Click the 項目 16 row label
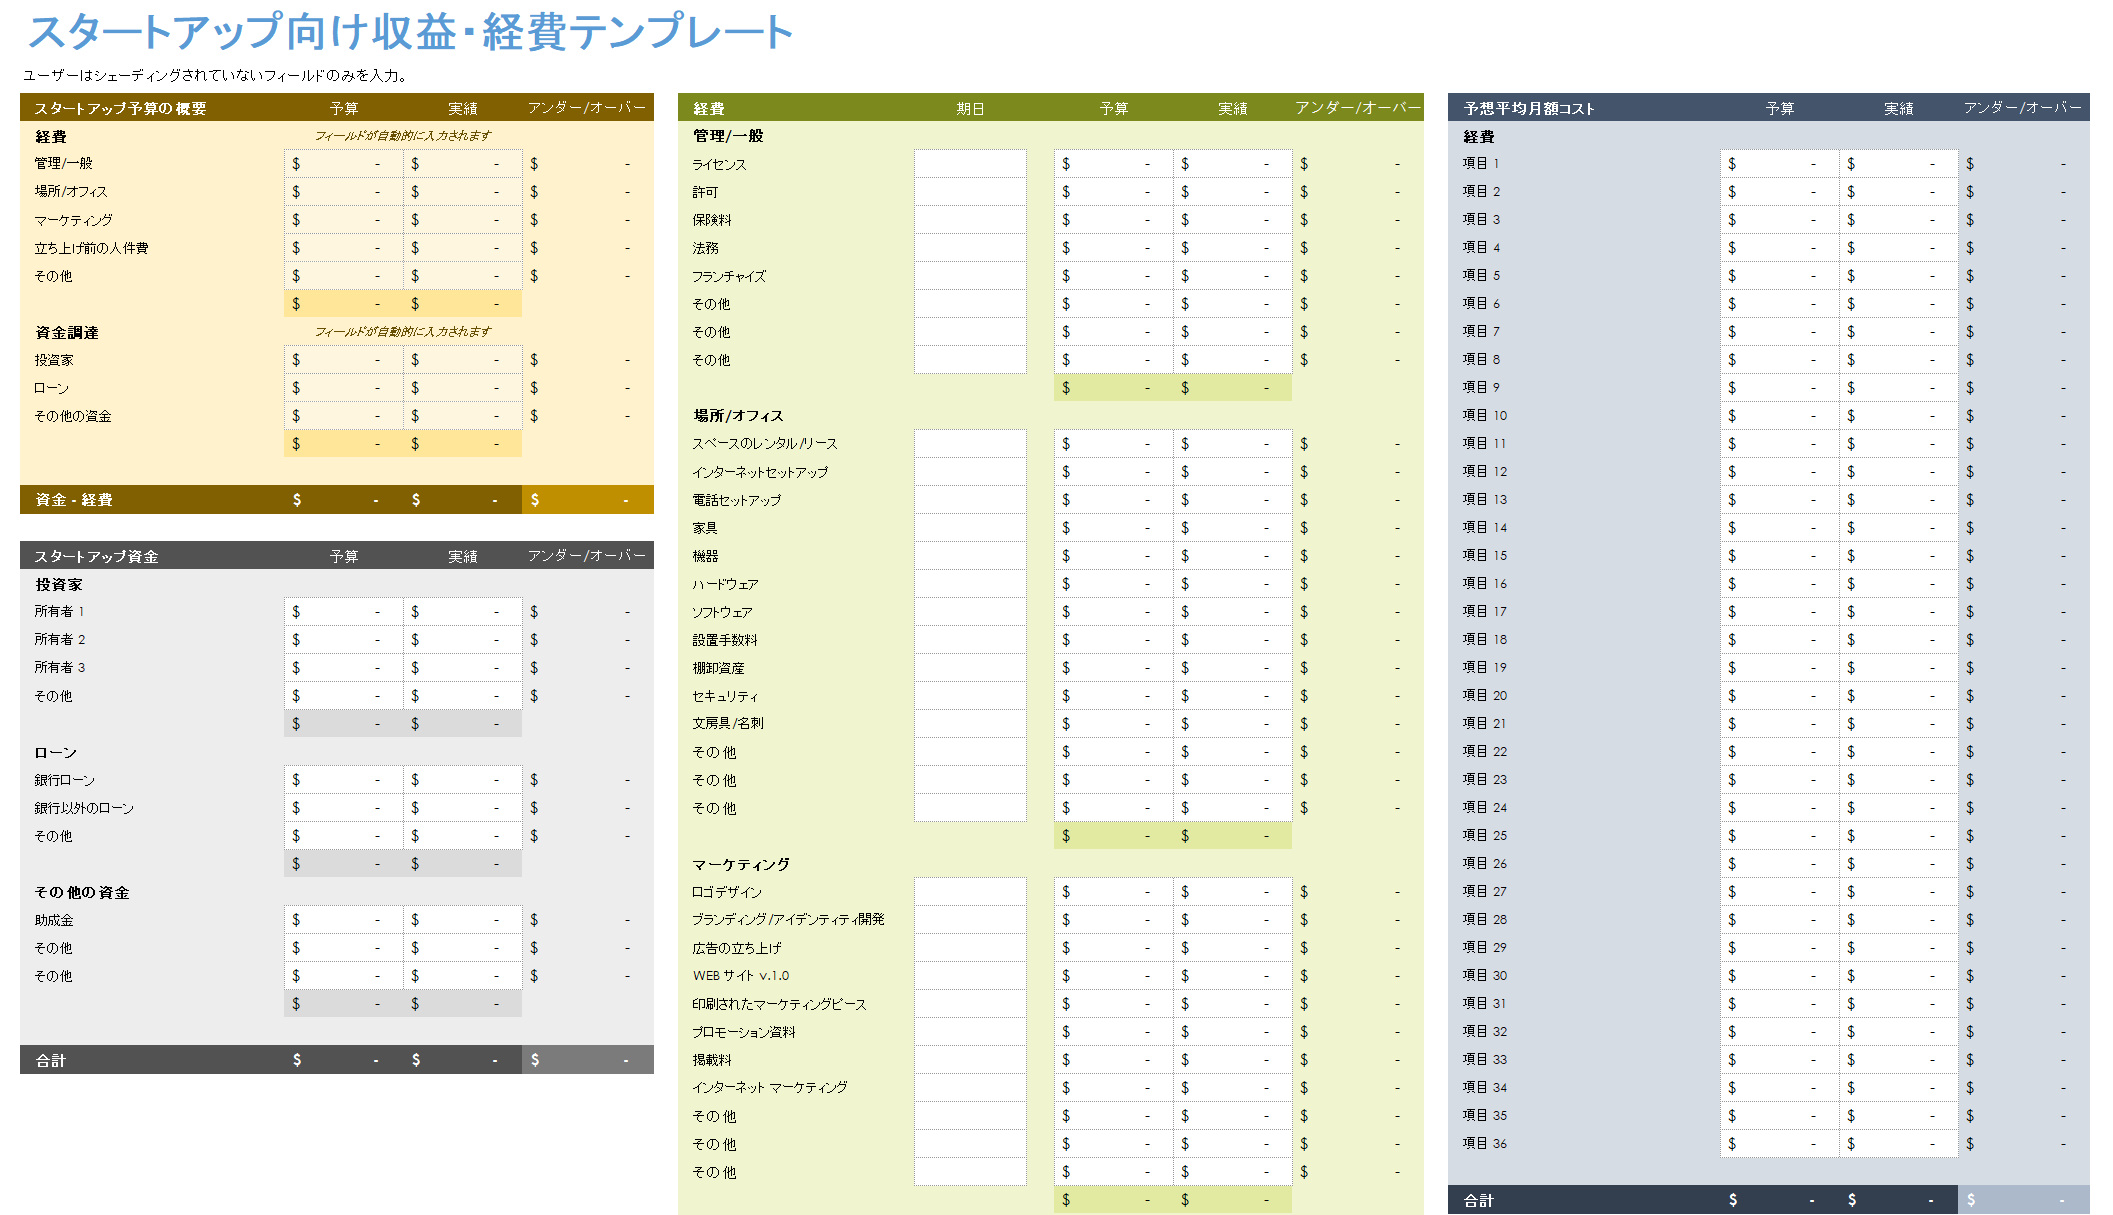The width and height of the screenshot is (2113, 1215). (x=1485, y=584)
